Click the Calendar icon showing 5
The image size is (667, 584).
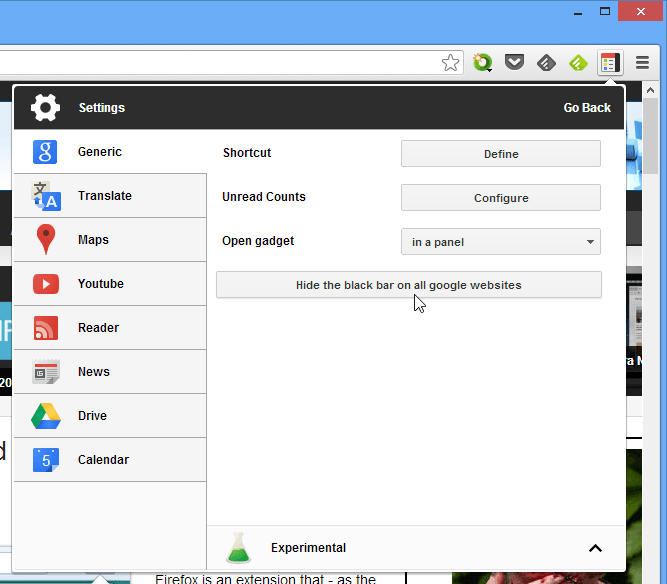(46, 460)
